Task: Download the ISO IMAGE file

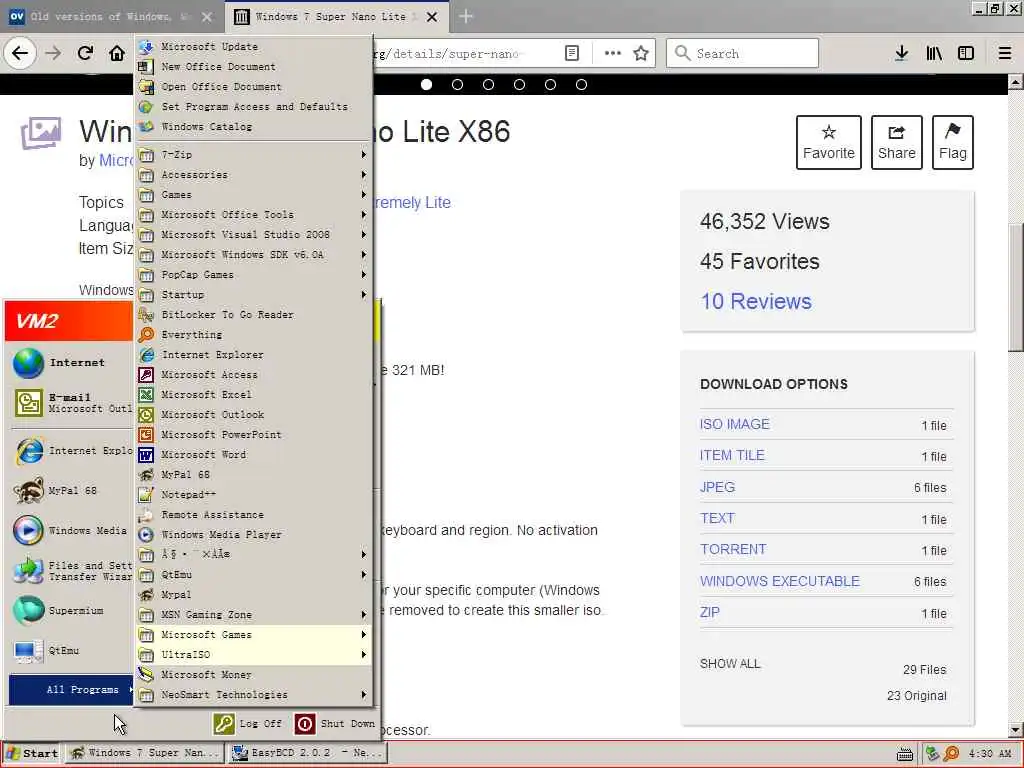Action: (x=735, y=424)
